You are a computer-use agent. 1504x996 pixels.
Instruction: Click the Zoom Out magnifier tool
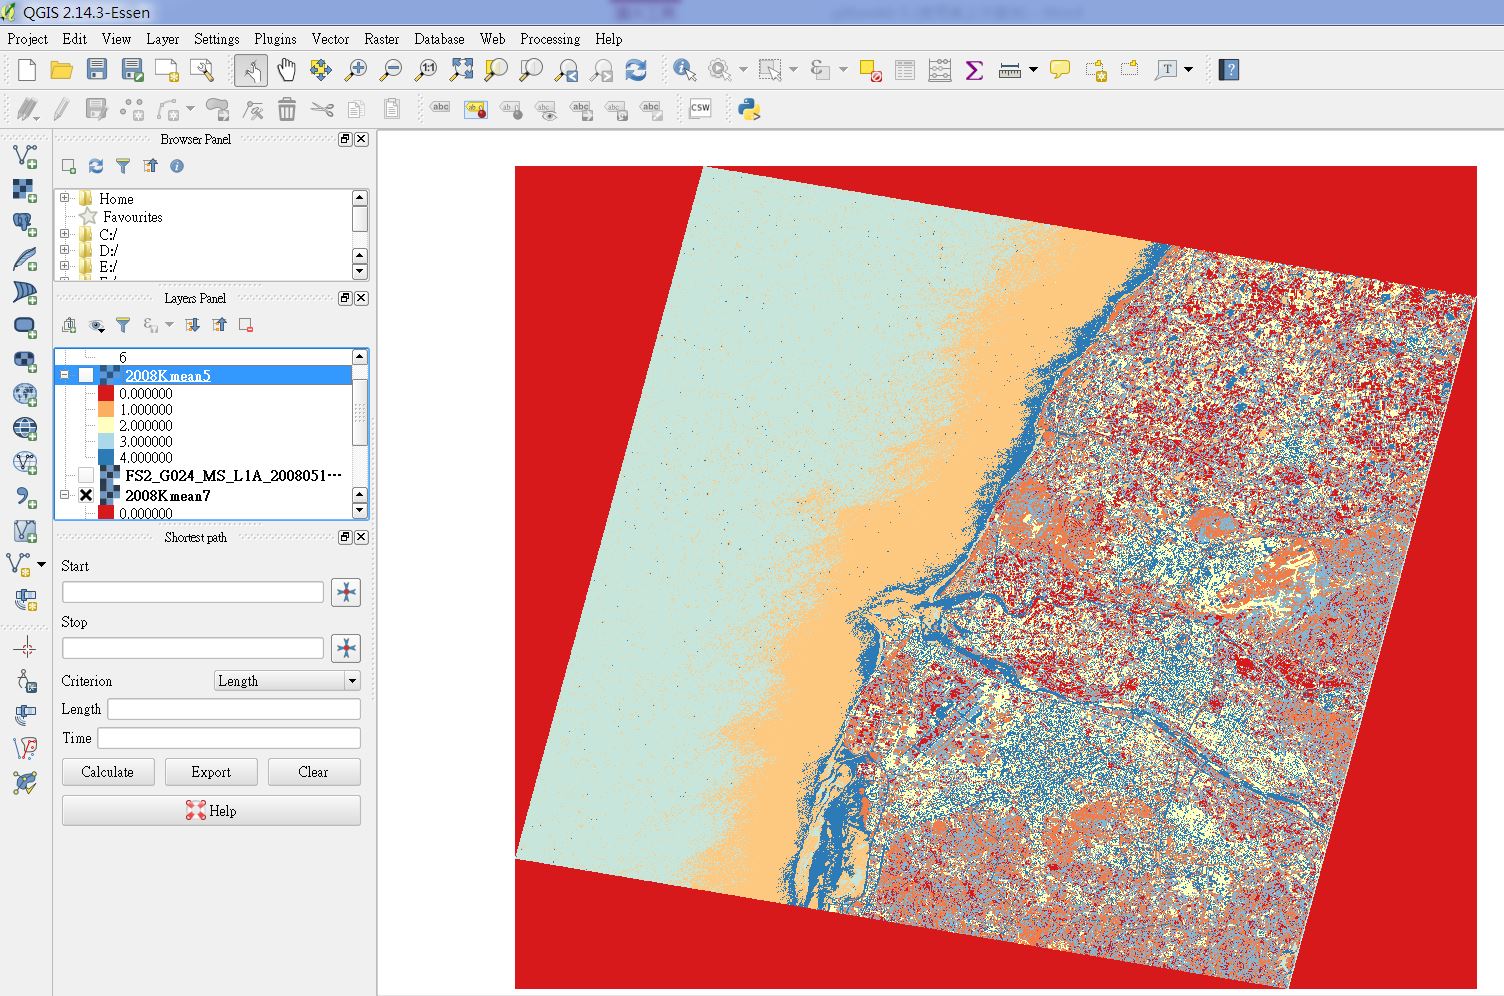(391, 70)
